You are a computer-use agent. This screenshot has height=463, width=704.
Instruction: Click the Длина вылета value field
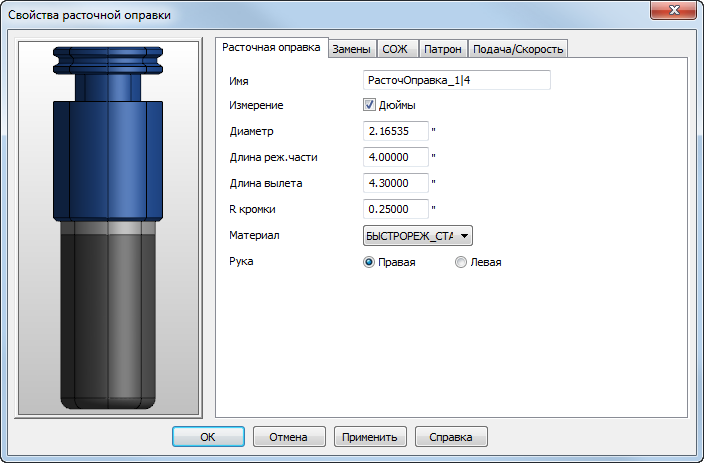click(396, 183)
